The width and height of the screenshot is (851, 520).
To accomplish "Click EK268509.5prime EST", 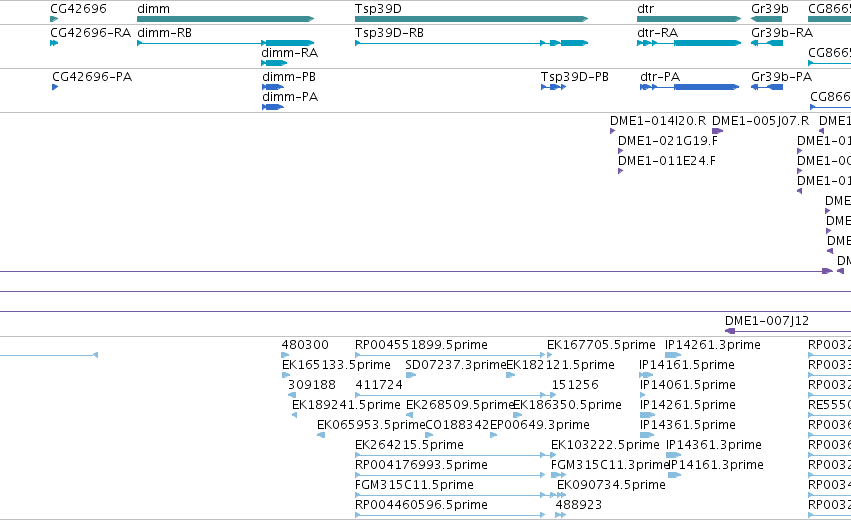I will pyautogui.click(x=409, y=415).
